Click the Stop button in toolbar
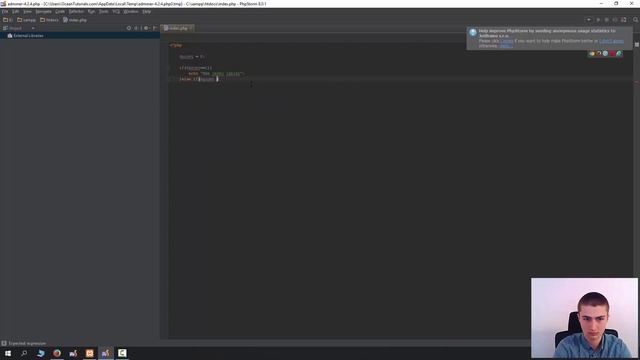 (x=615, y=20)
